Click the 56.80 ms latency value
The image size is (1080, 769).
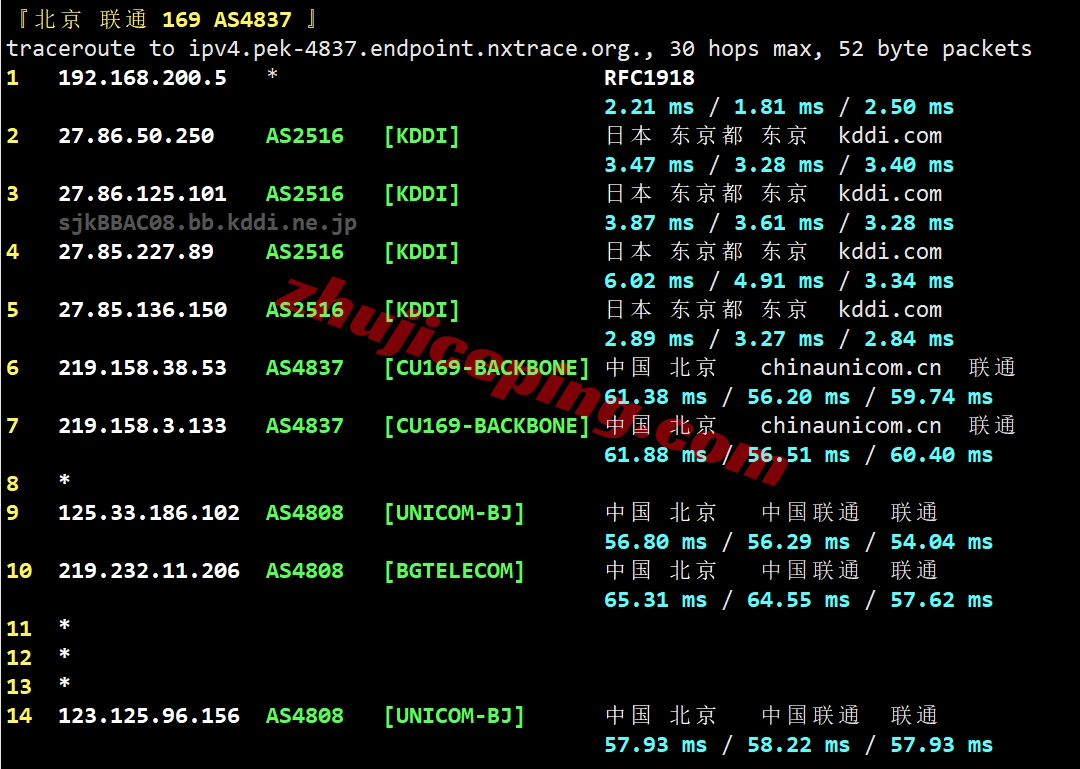[x=656, y=542]
